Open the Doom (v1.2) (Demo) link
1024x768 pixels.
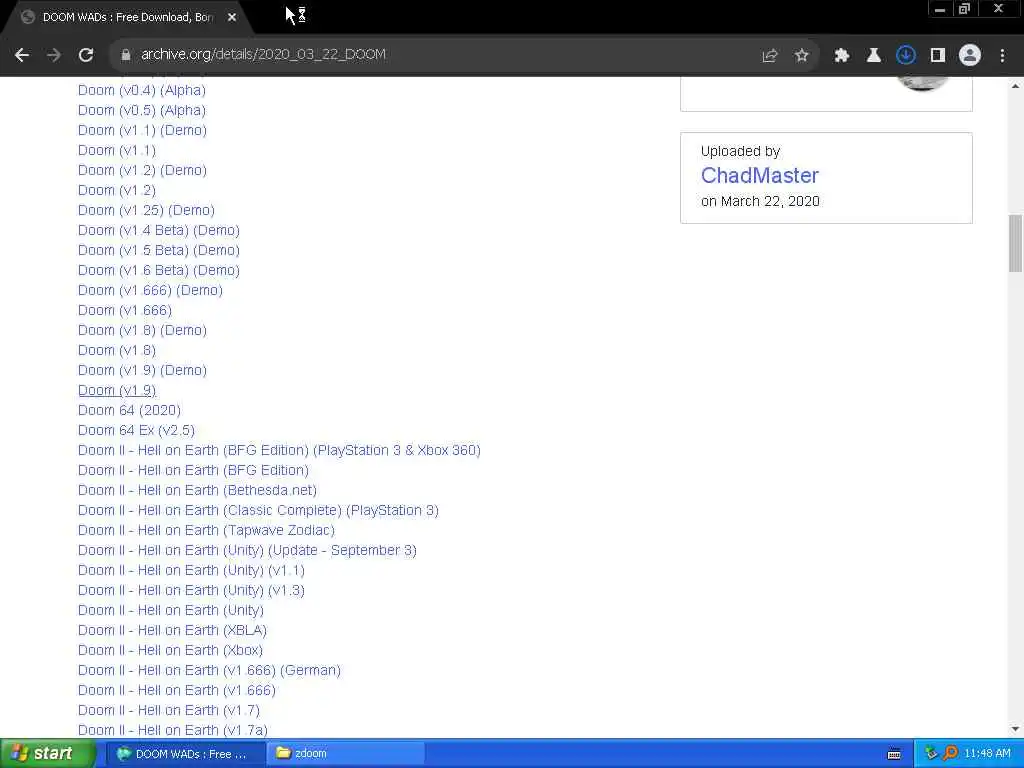coord(142,170)
